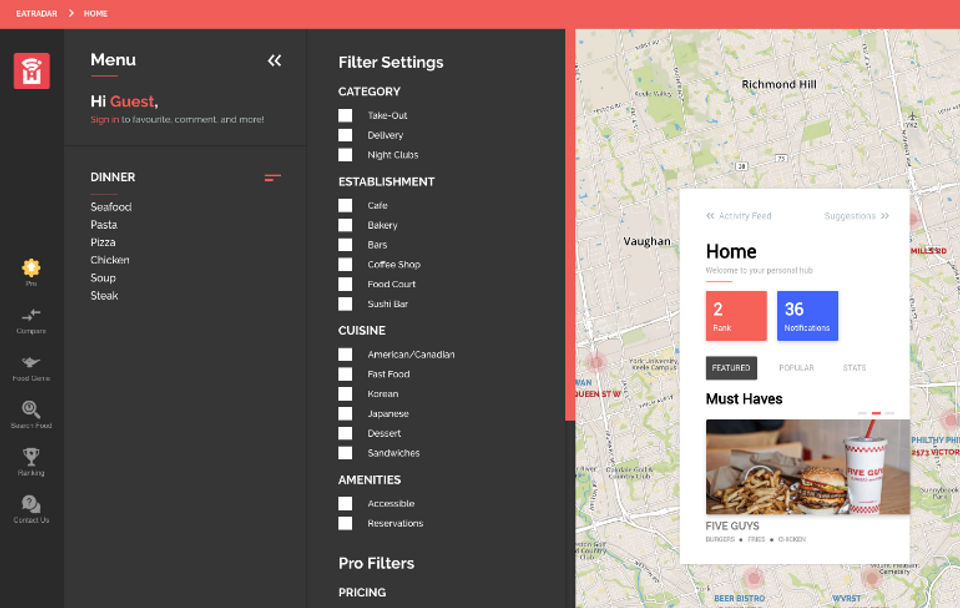Screen dimensions: 960x608
Task: Select the FEATURED tab
Action: pyautogui.click(x=731, y=368)
